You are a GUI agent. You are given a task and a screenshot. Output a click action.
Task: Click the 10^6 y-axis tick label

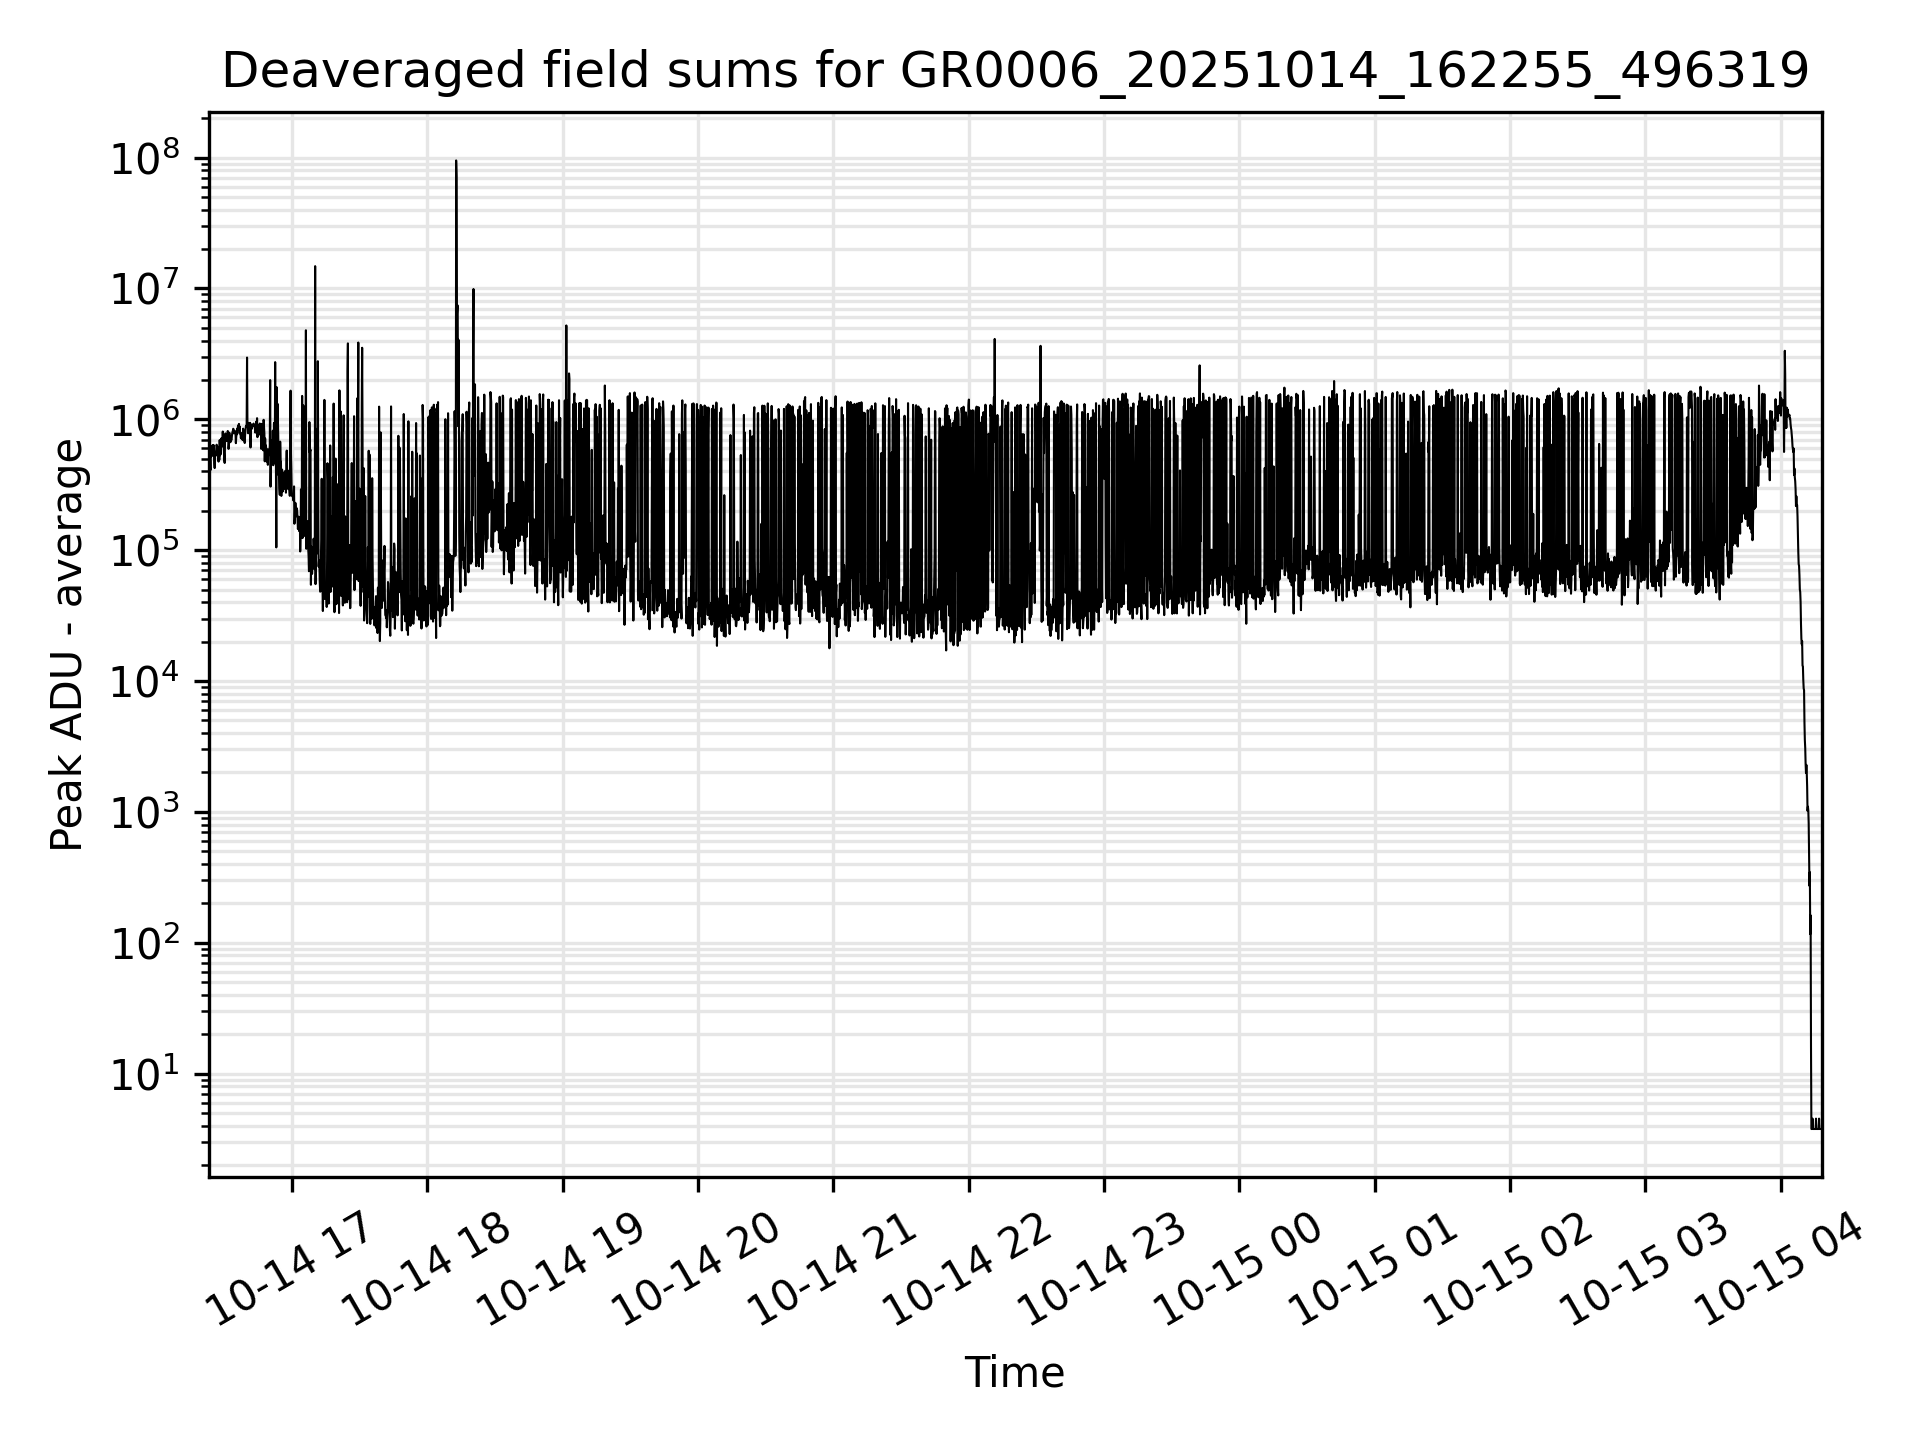click(x=148, y=421)
